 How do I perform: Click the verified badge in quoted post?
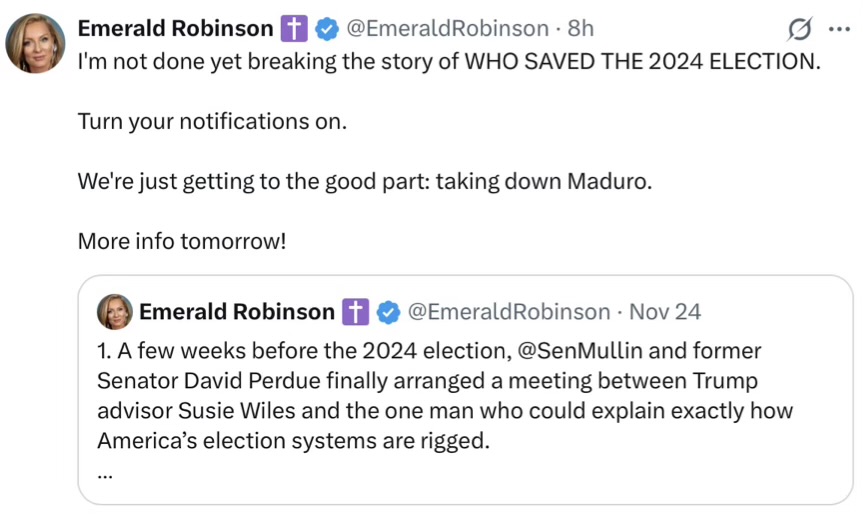pyautogui.click(x=387, y=312)
